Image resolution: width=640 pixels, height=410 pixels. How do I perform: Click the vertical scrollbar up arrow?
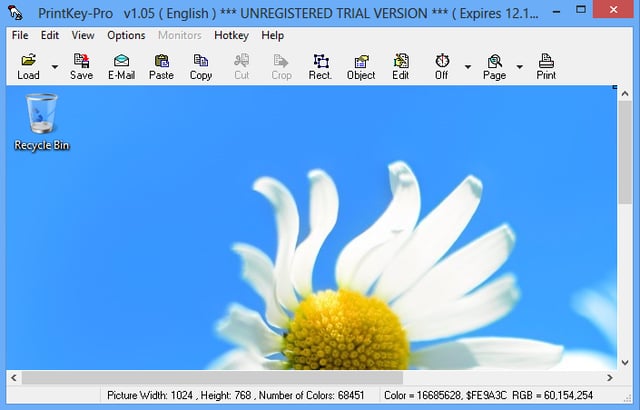(625, 93)
